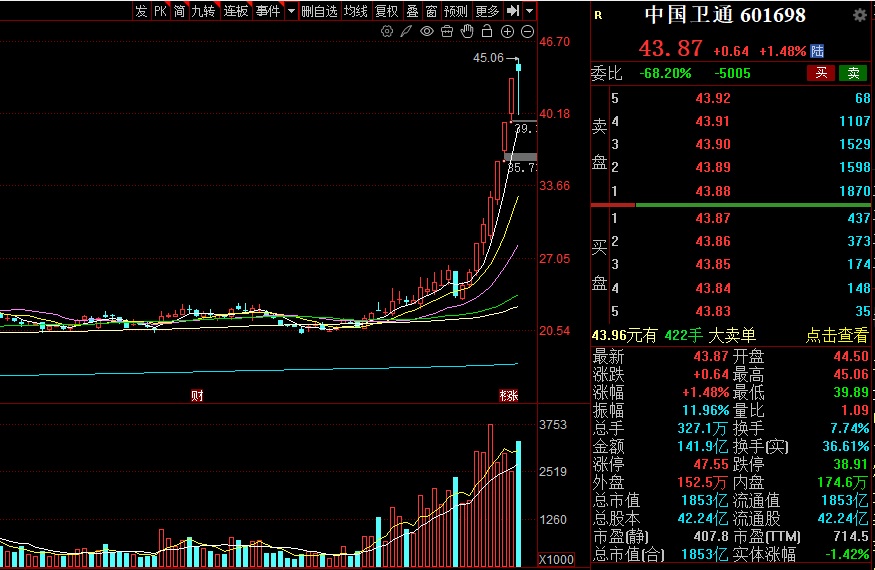
Task: Open the 复权 menu item
Action: tap(386, 11)
